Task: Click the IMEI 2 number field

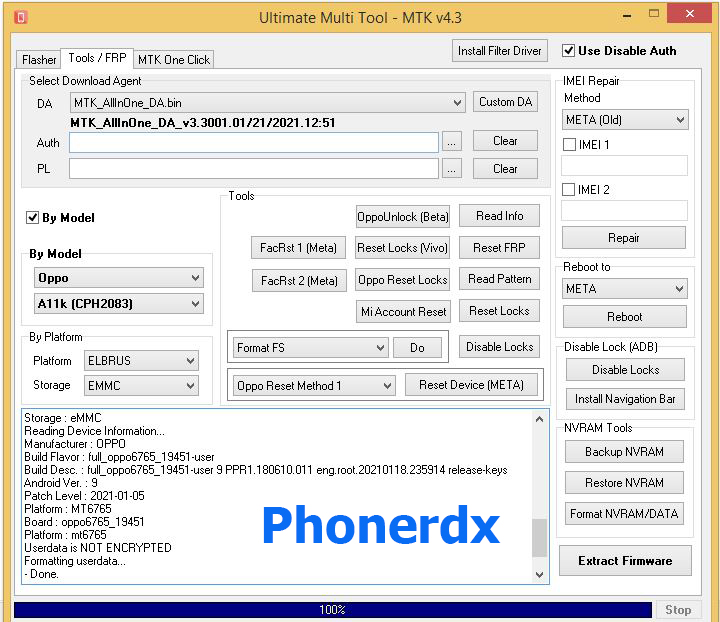Action: click(624, 211)
